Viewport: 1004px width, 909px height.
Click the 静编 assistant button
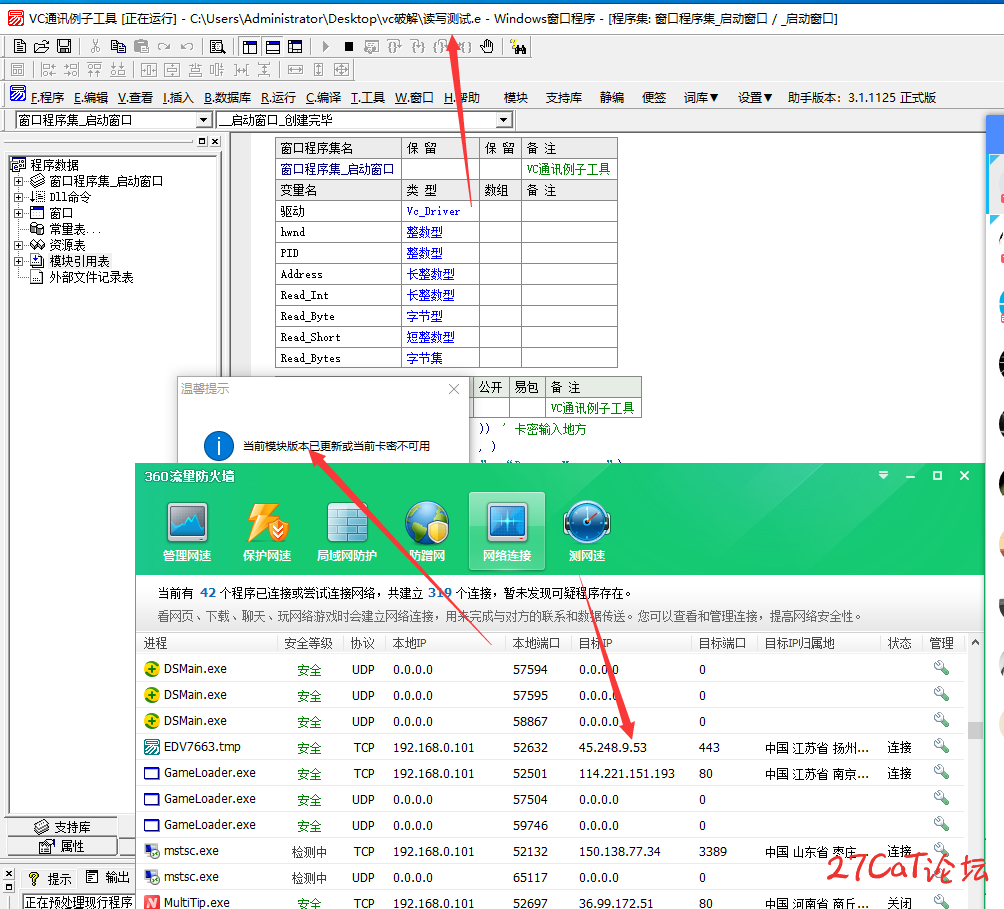612,97
